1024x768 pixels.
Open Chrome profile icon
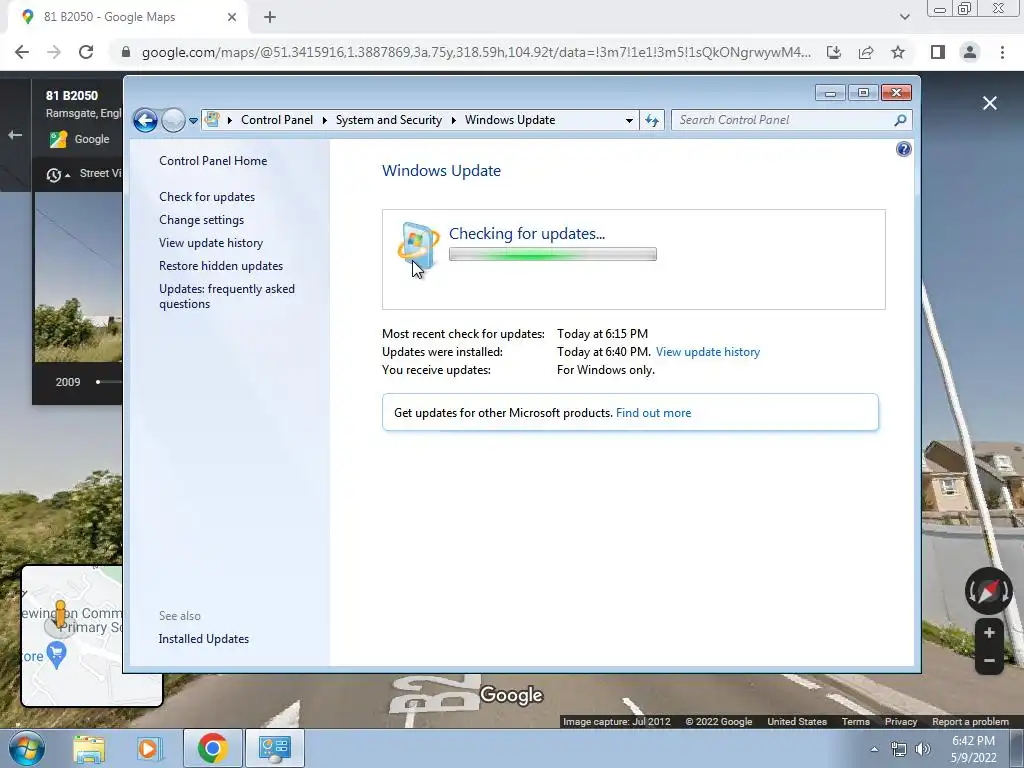970,52
